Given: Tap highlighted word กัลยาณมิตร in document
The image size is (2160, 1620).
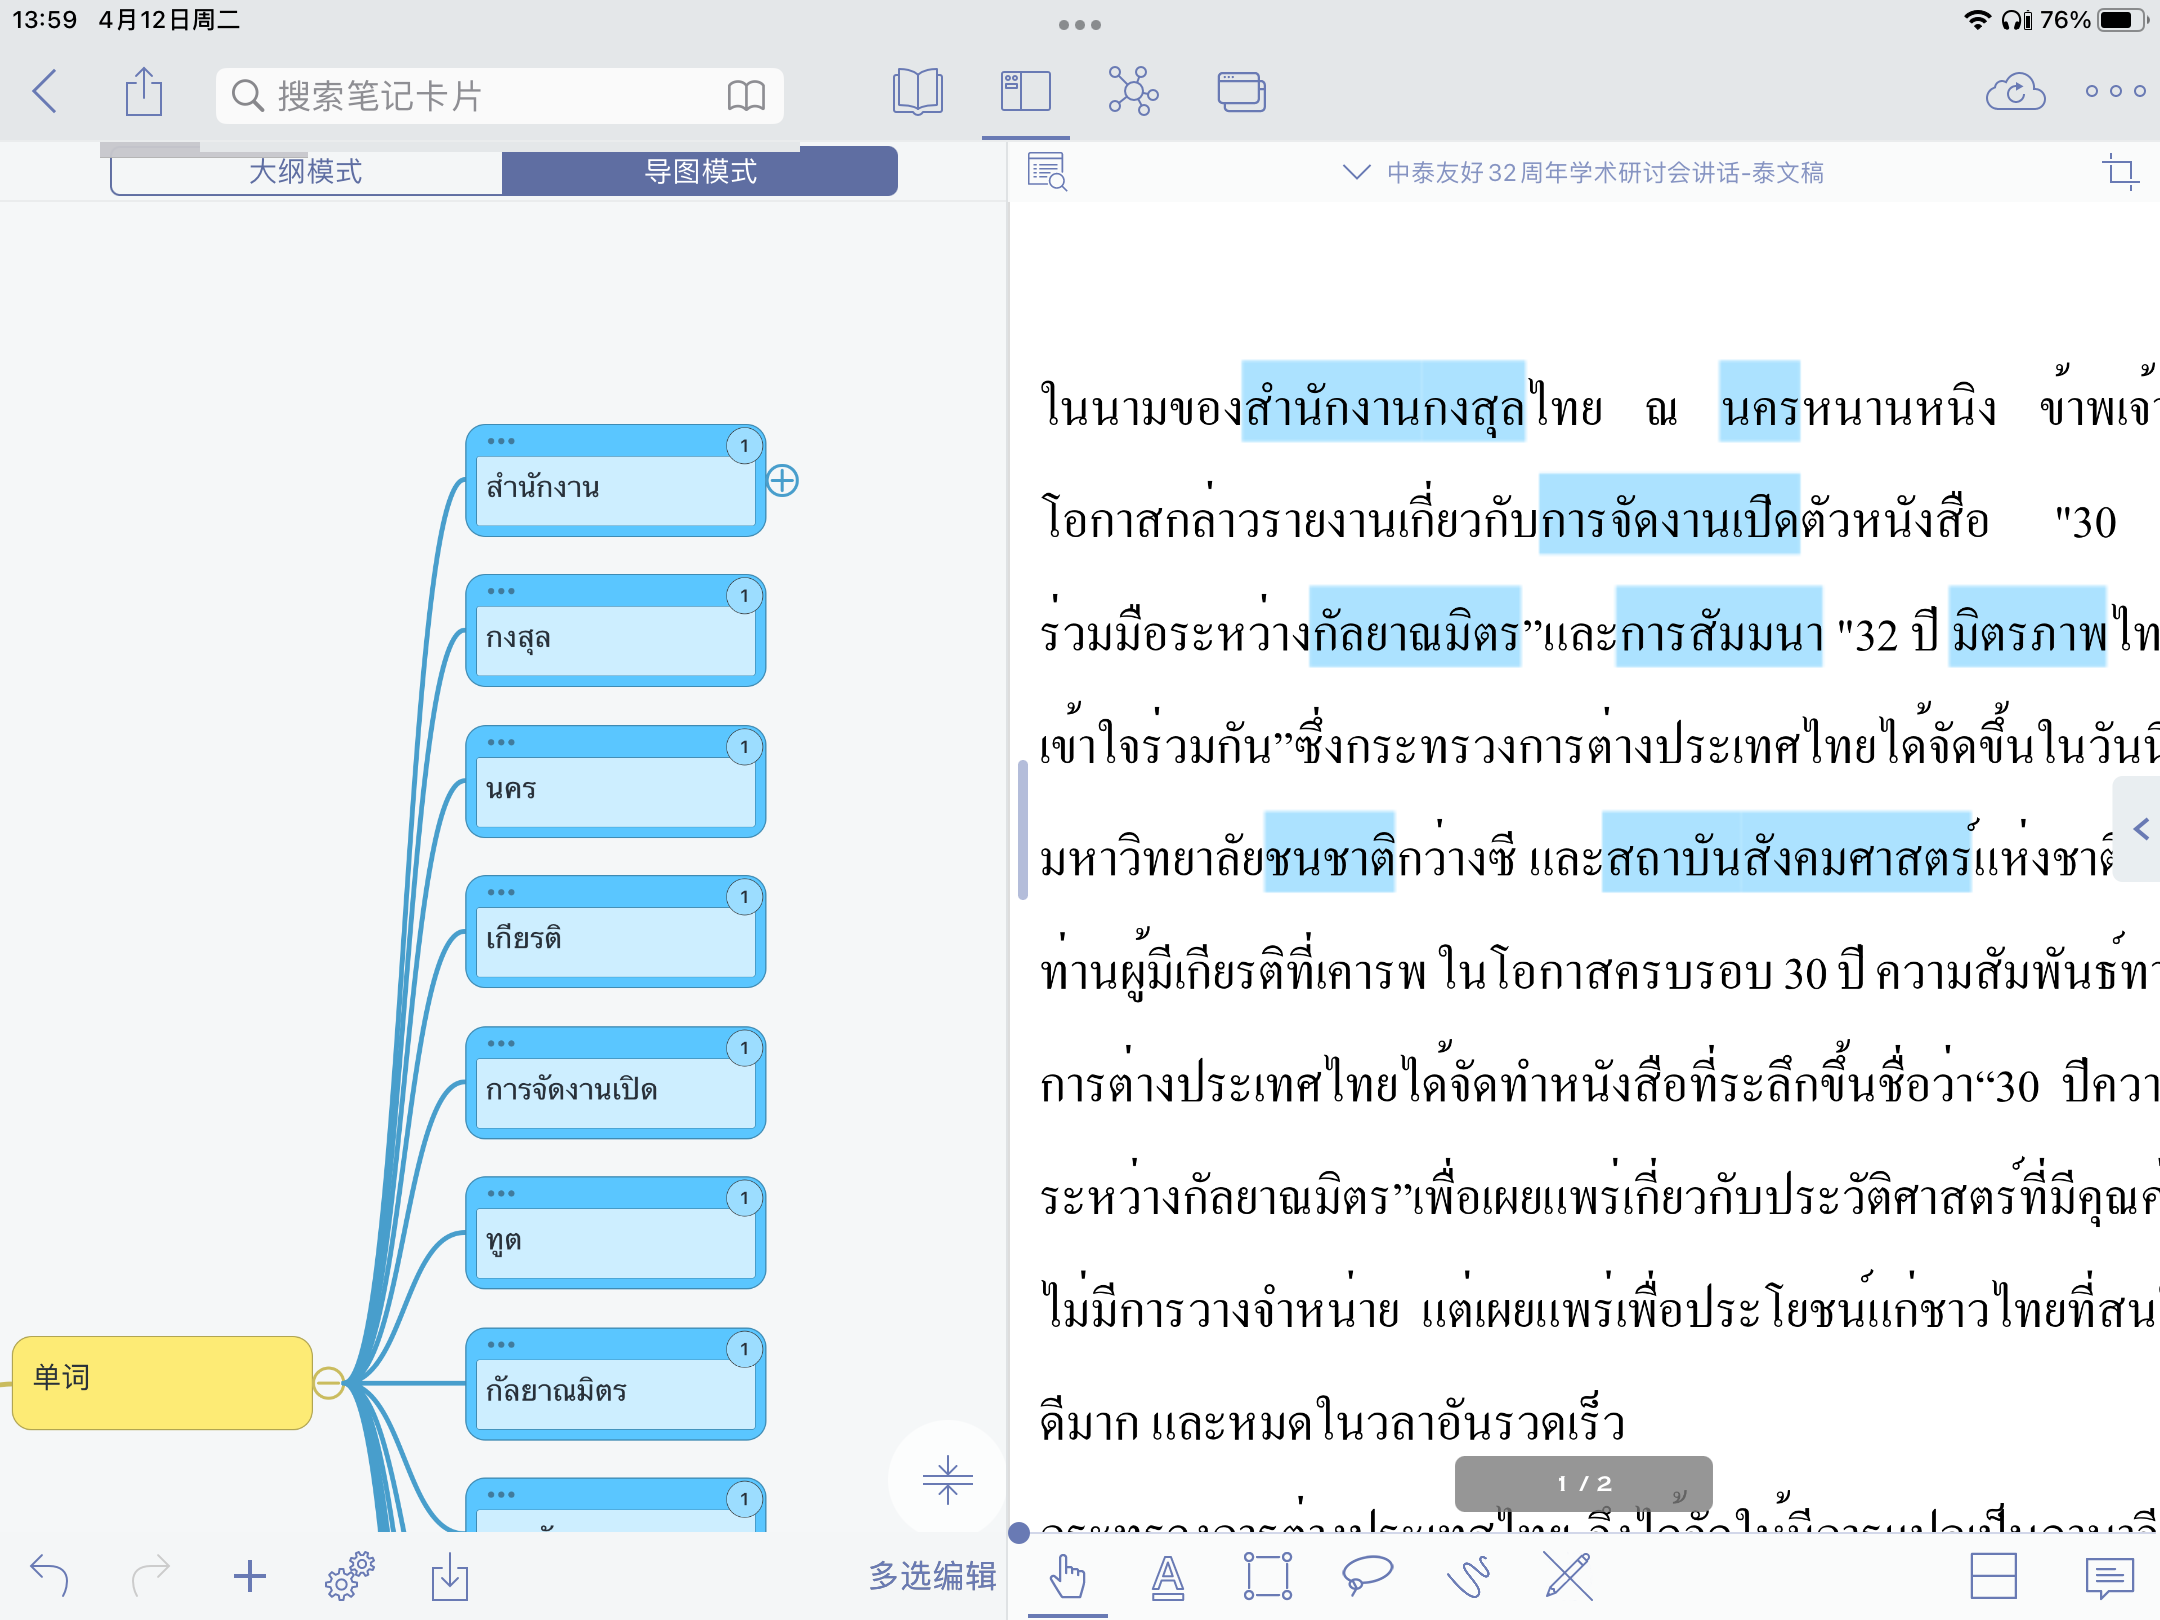Looking at the screenshot, I should point(1414,628).
